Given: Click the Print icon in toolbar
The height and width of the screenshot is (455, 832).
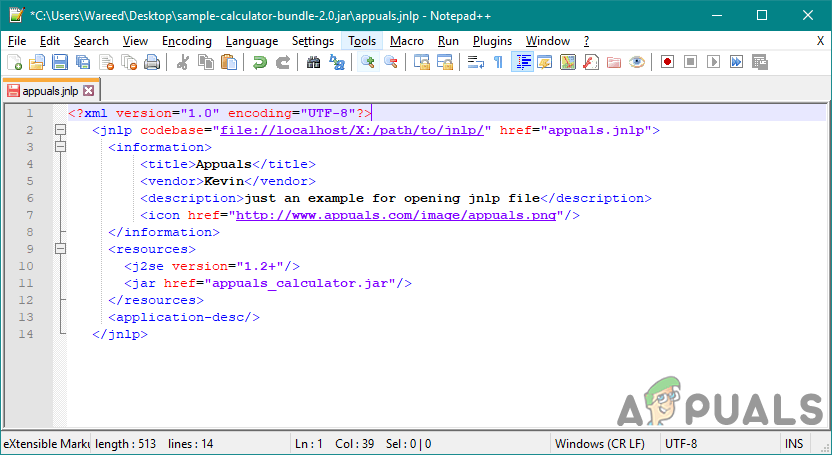Looking at the screenshot, I should coord(152,62).
